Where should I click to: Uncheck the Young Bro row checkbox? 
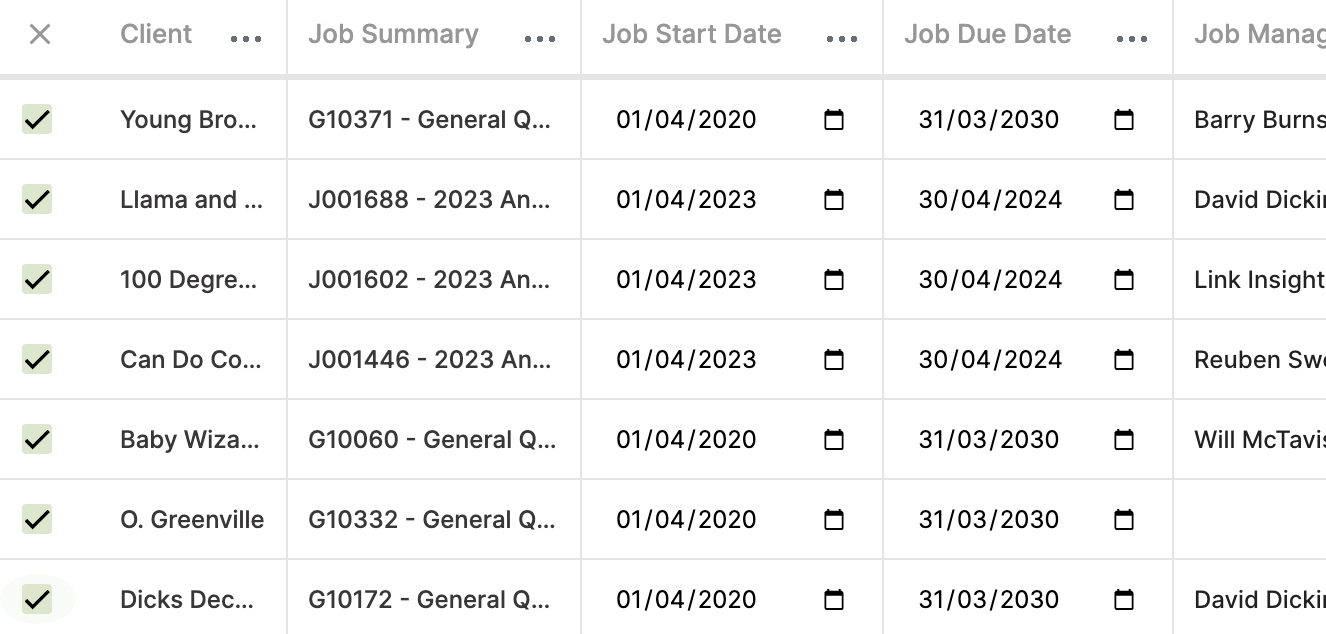click(x=37, y=120)
